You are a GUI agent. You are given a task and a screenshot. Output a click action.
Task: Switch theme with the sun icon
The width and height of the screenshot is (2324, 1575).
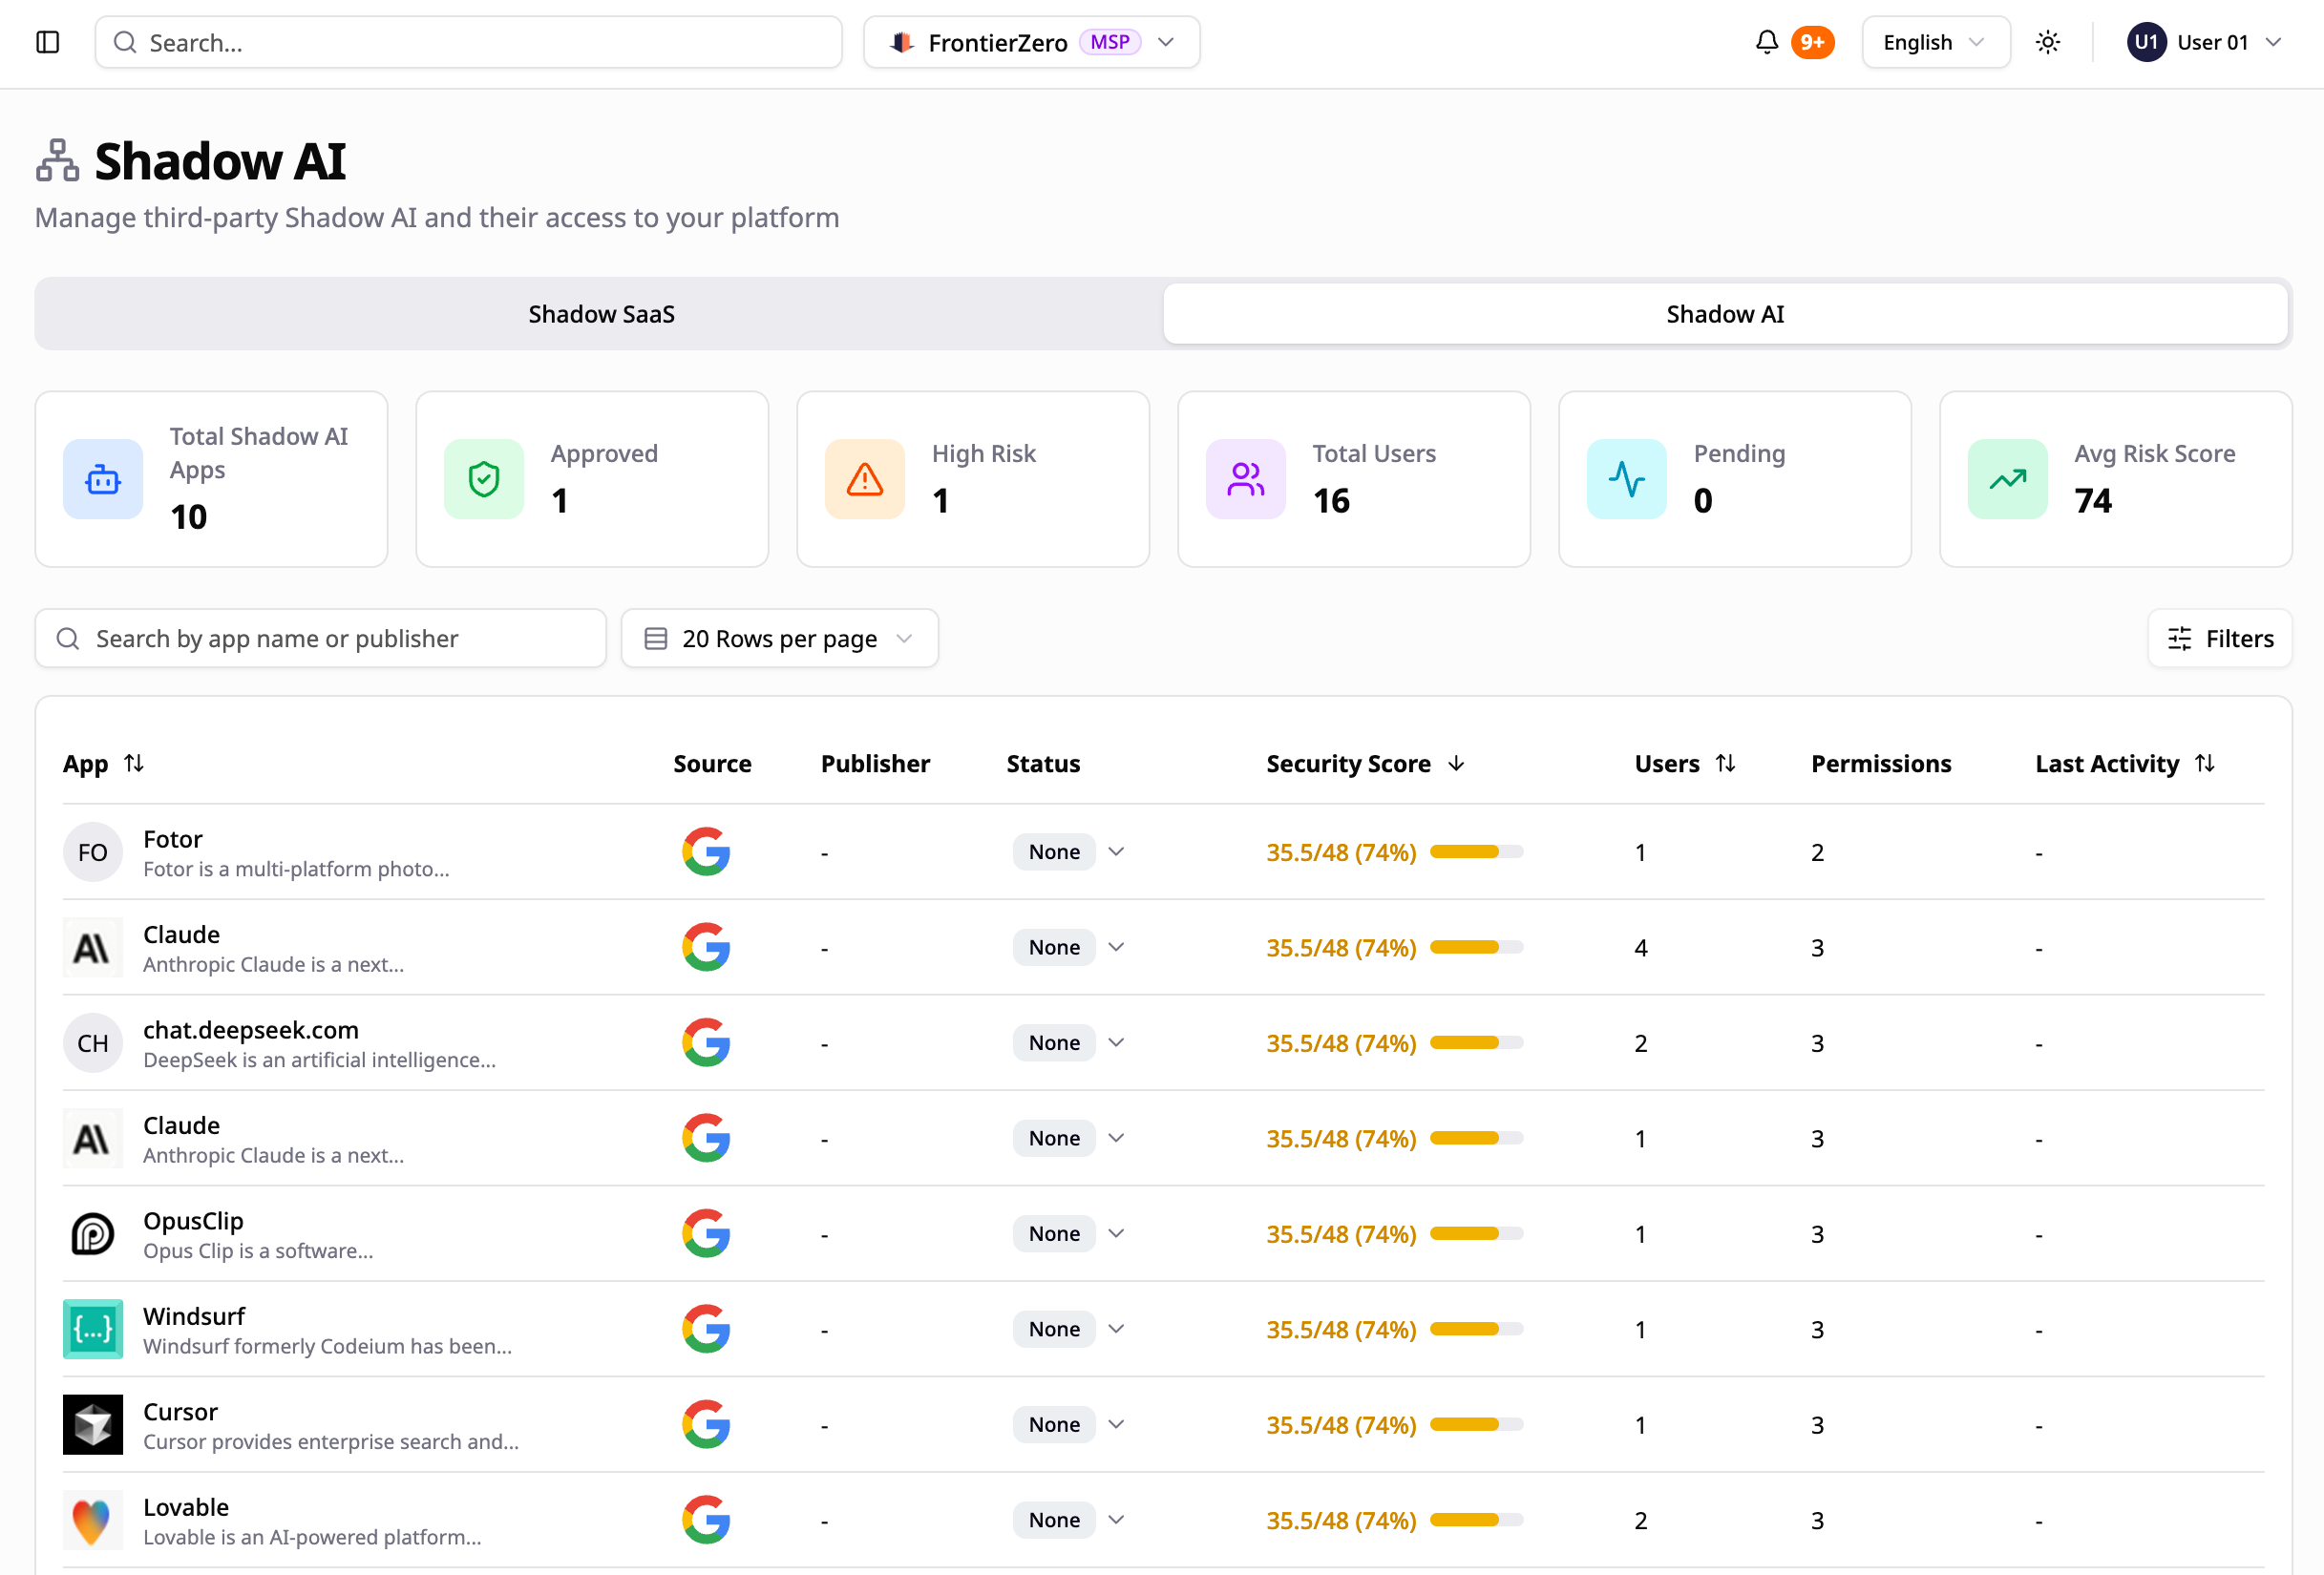[x=2047, y=42]
